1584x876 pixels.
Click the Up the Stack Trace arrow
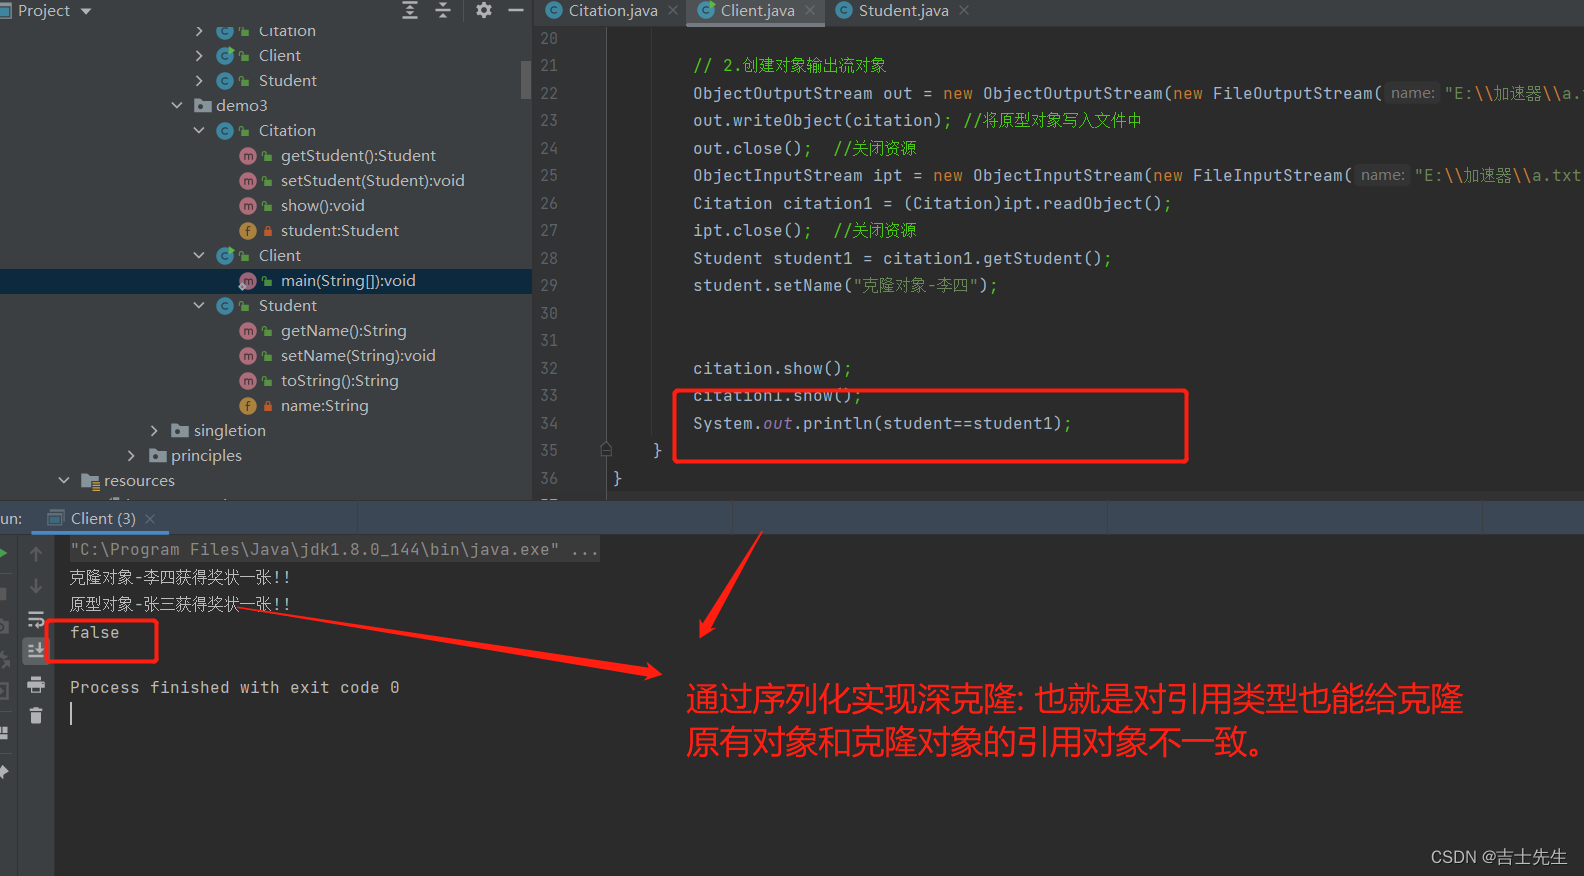tap(36, 553)
